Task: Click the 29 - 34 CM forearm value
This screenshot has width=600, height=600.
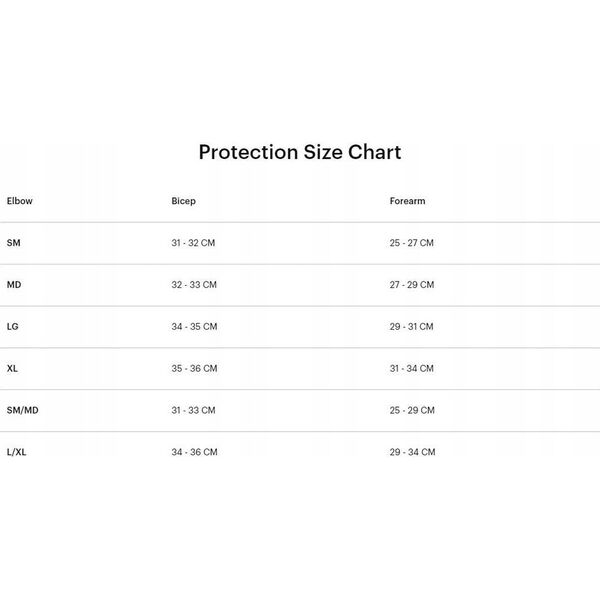Action: click(x=412, y=452)
